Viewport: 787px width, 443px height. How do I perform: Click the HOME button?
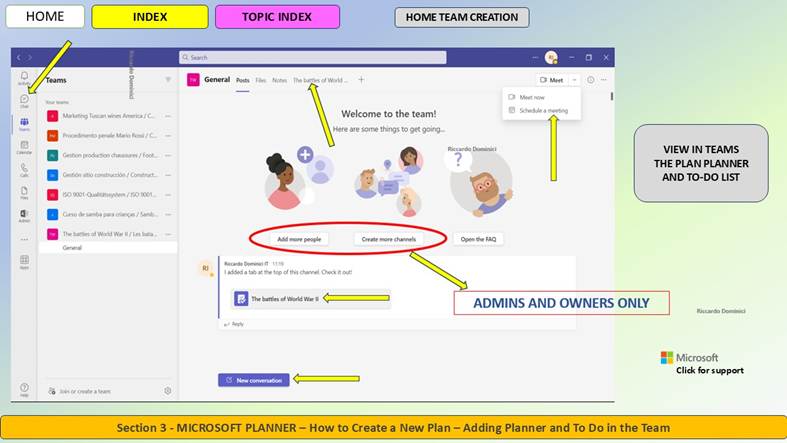coord(45,17)
